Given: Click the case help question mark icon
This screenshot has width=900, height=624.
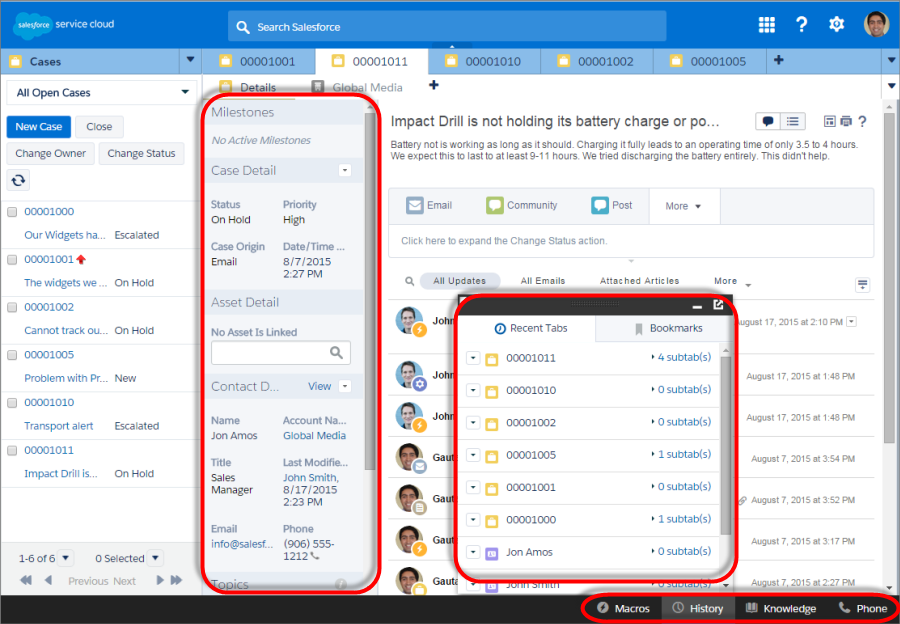Looking at the screenshot, I should (862, 121).
